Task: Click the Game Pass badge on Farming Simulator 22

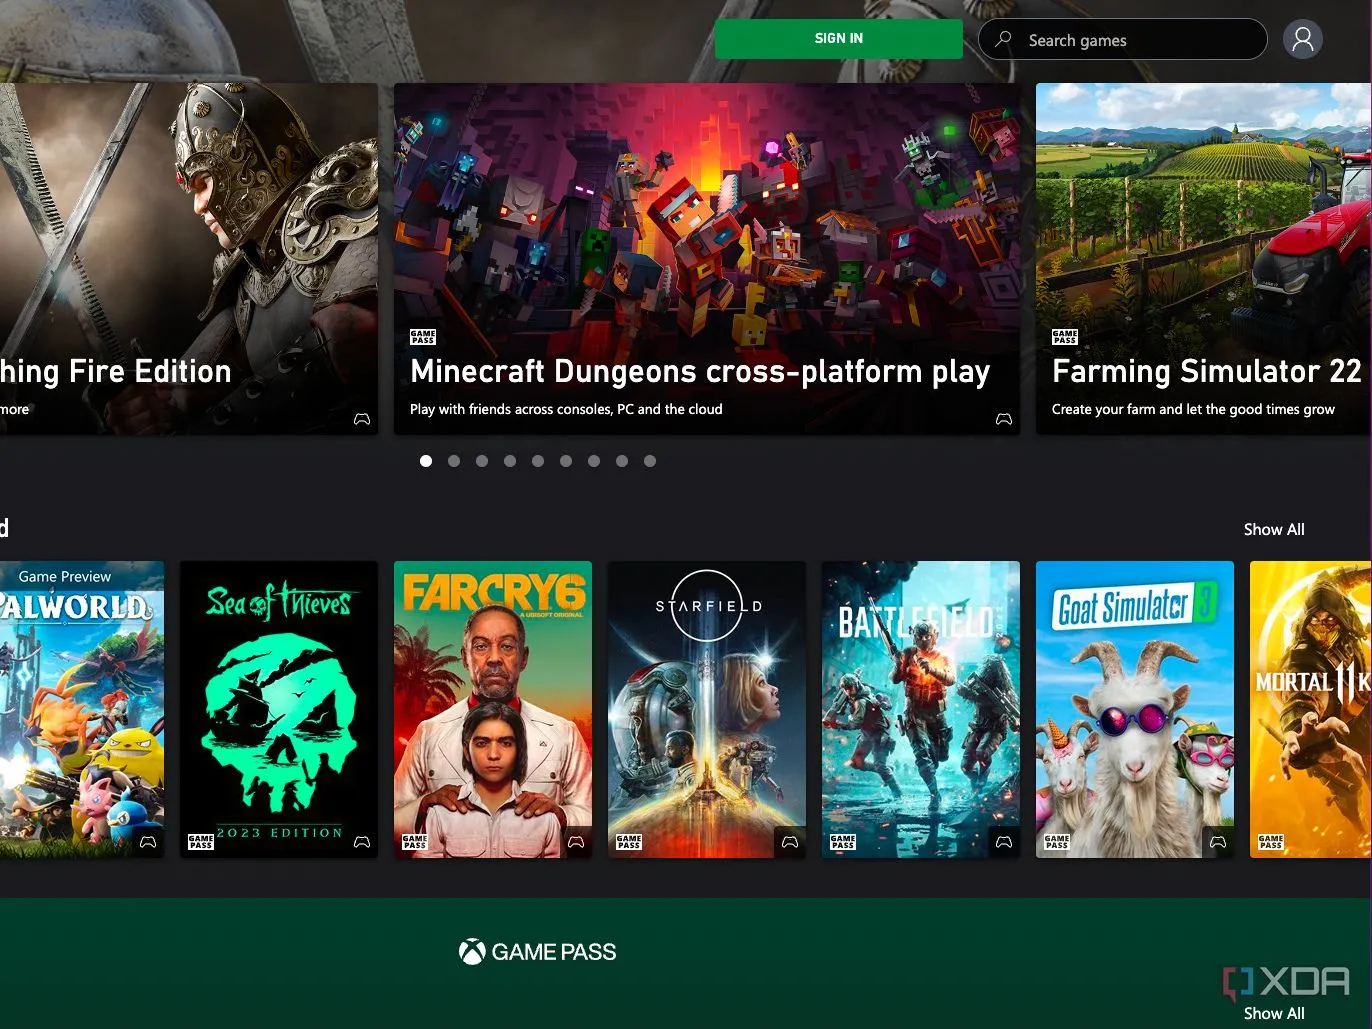Action: click(x=1064, y=338)
